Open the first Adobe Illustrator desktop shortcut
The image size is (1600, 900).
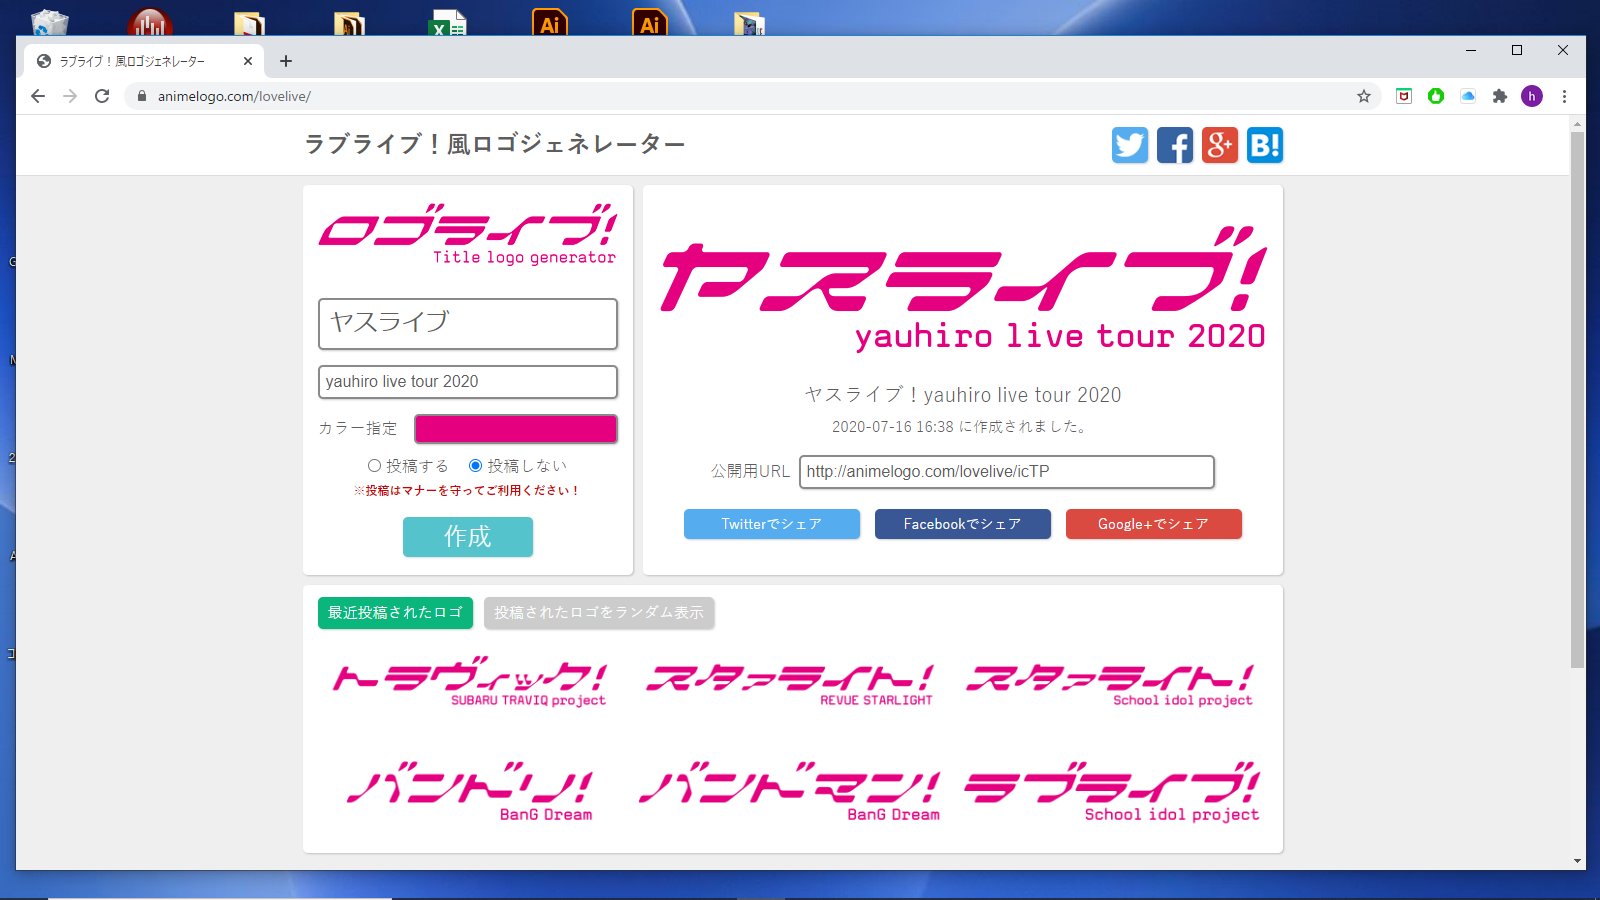pos(549,22)
